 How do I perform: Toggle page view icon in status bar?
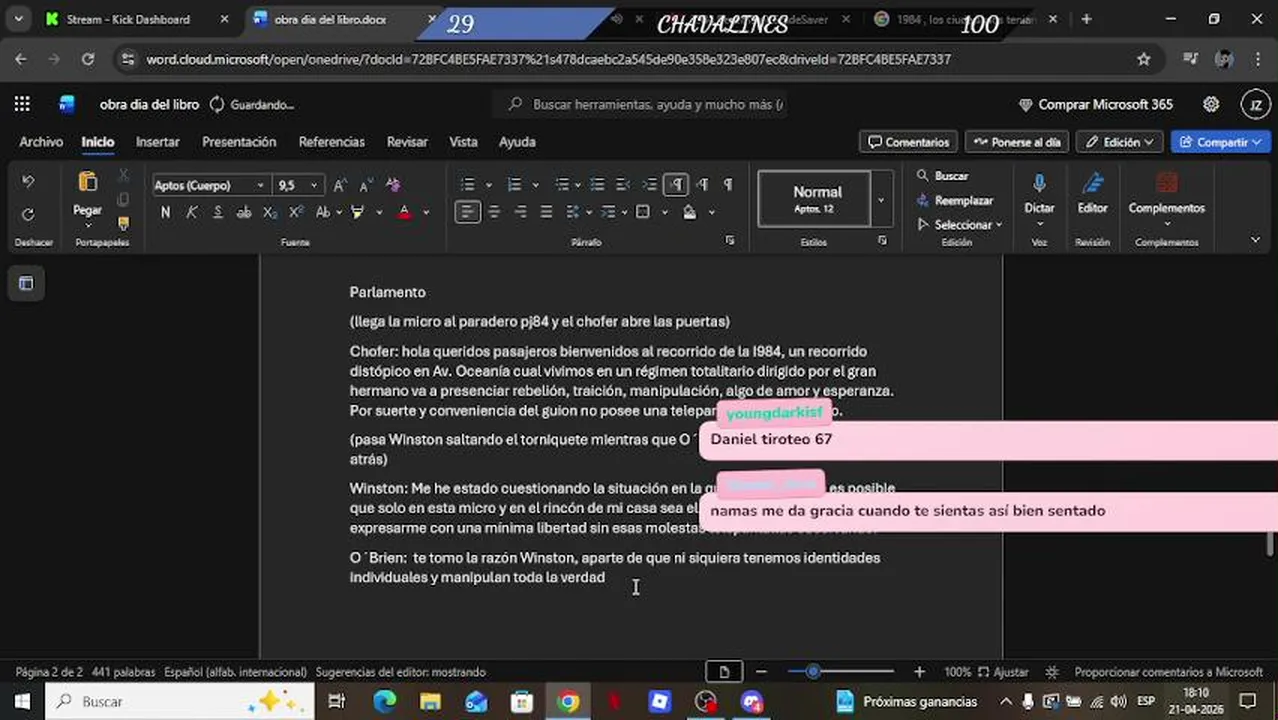(x=724, y=672)
